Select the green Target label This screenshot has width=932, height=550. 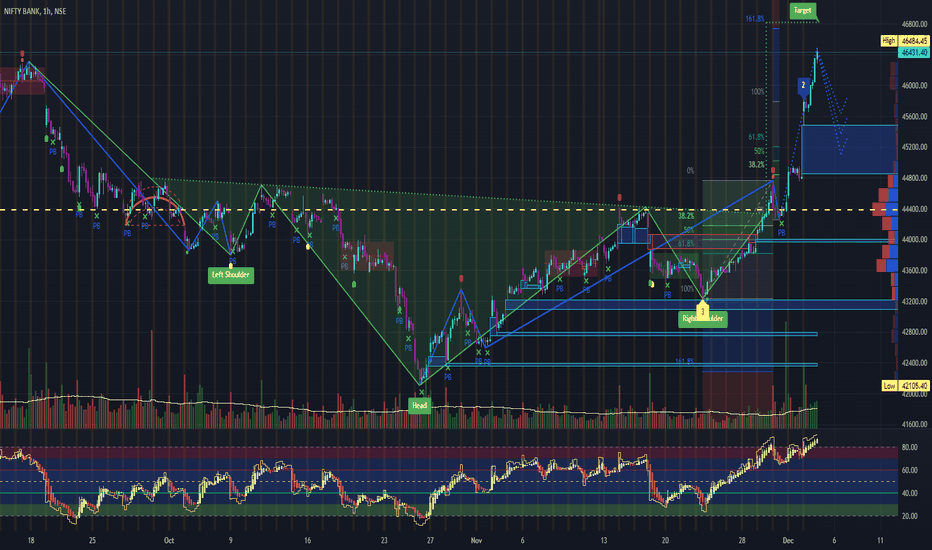click(x=802, y=11)
